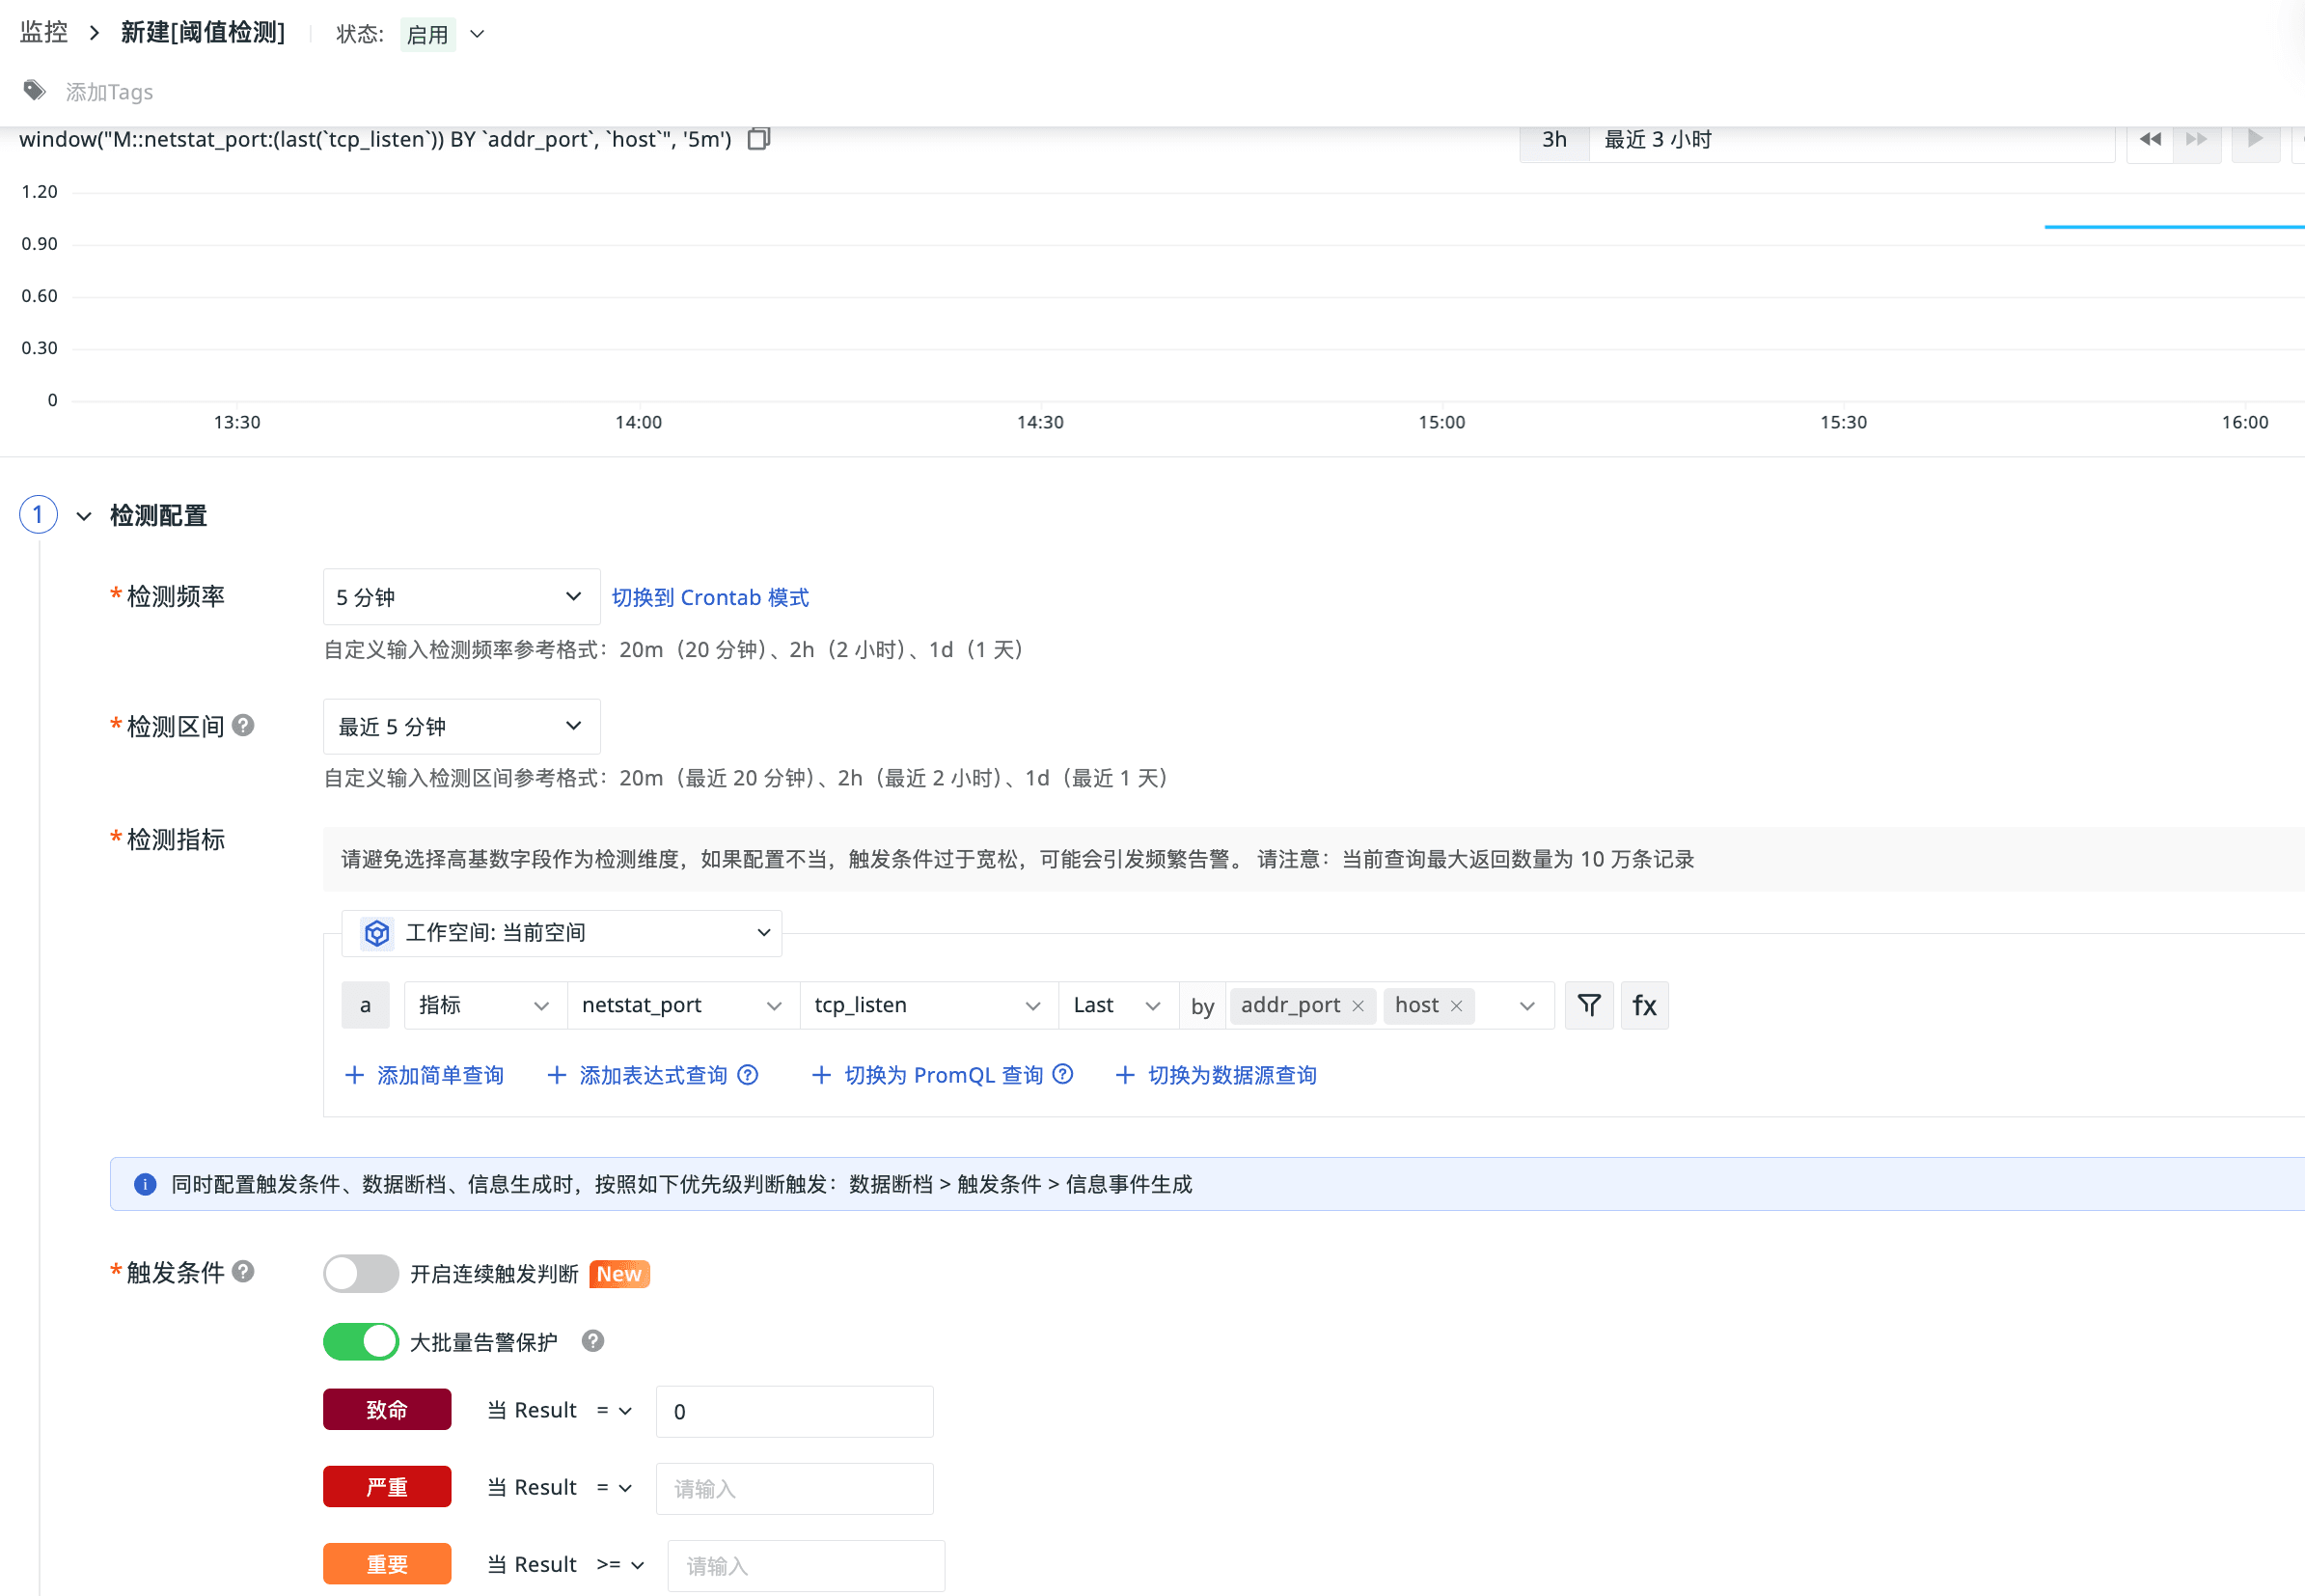Click help icon beside 大批量告警保护
The height and width of the screenshot is (1596, 2305).
[x=593, y=1341]
